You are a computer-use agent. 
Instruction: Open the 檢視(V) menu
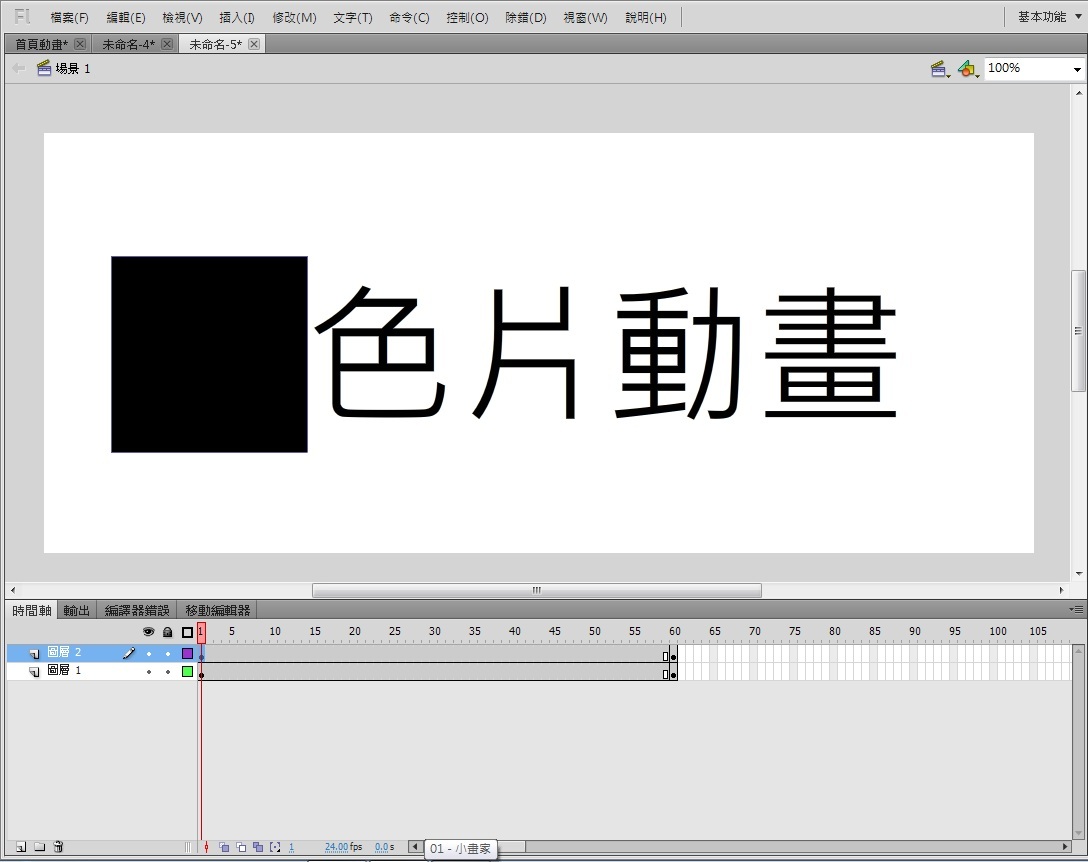(x=182, y=17)
